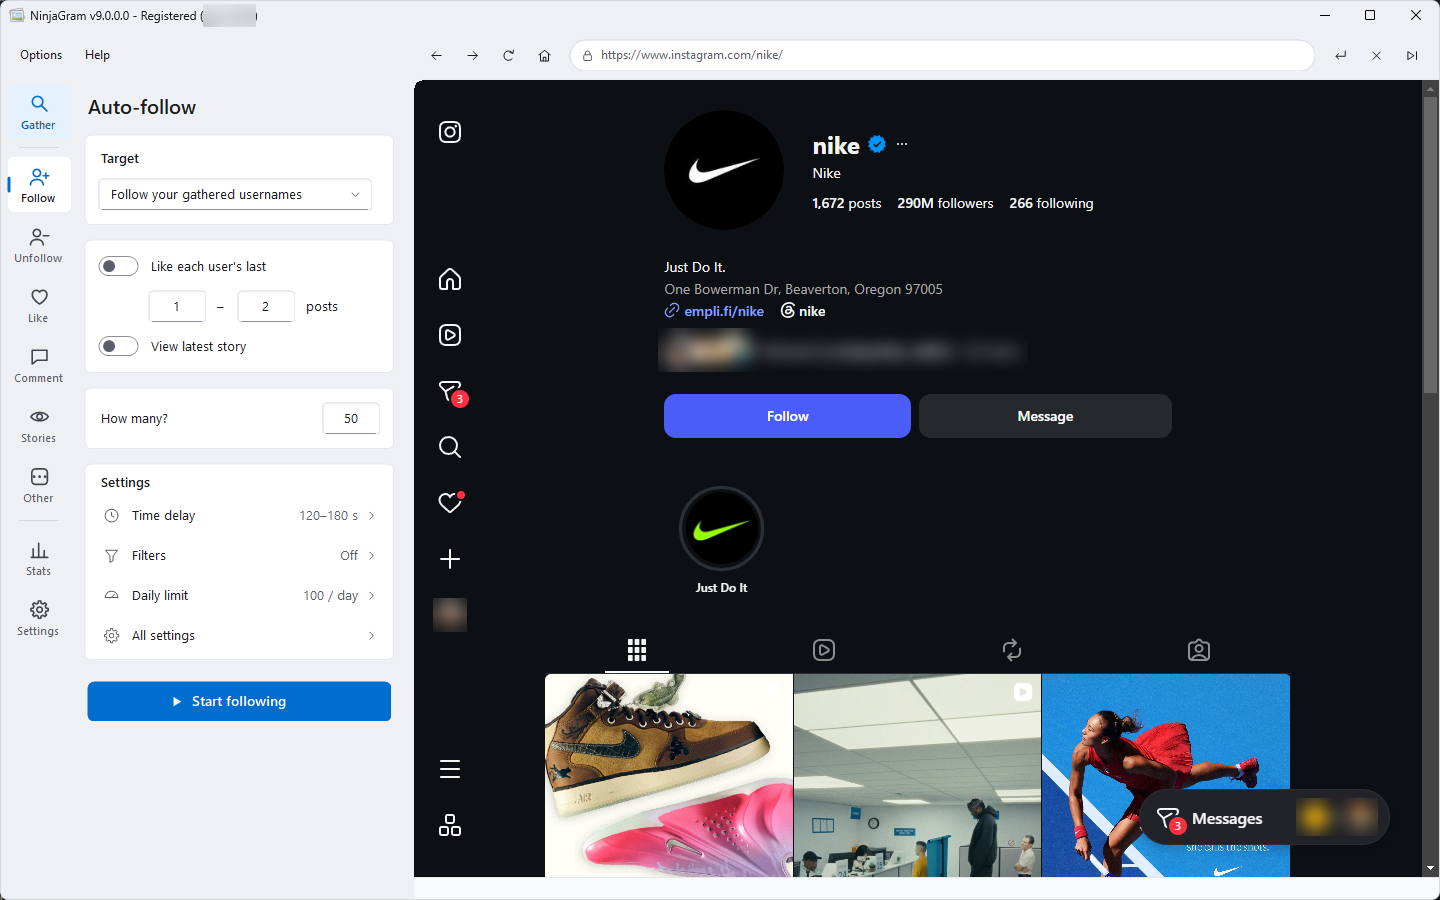
Task: Toggle the 'View latest story' switch
Action: point(118,346)
